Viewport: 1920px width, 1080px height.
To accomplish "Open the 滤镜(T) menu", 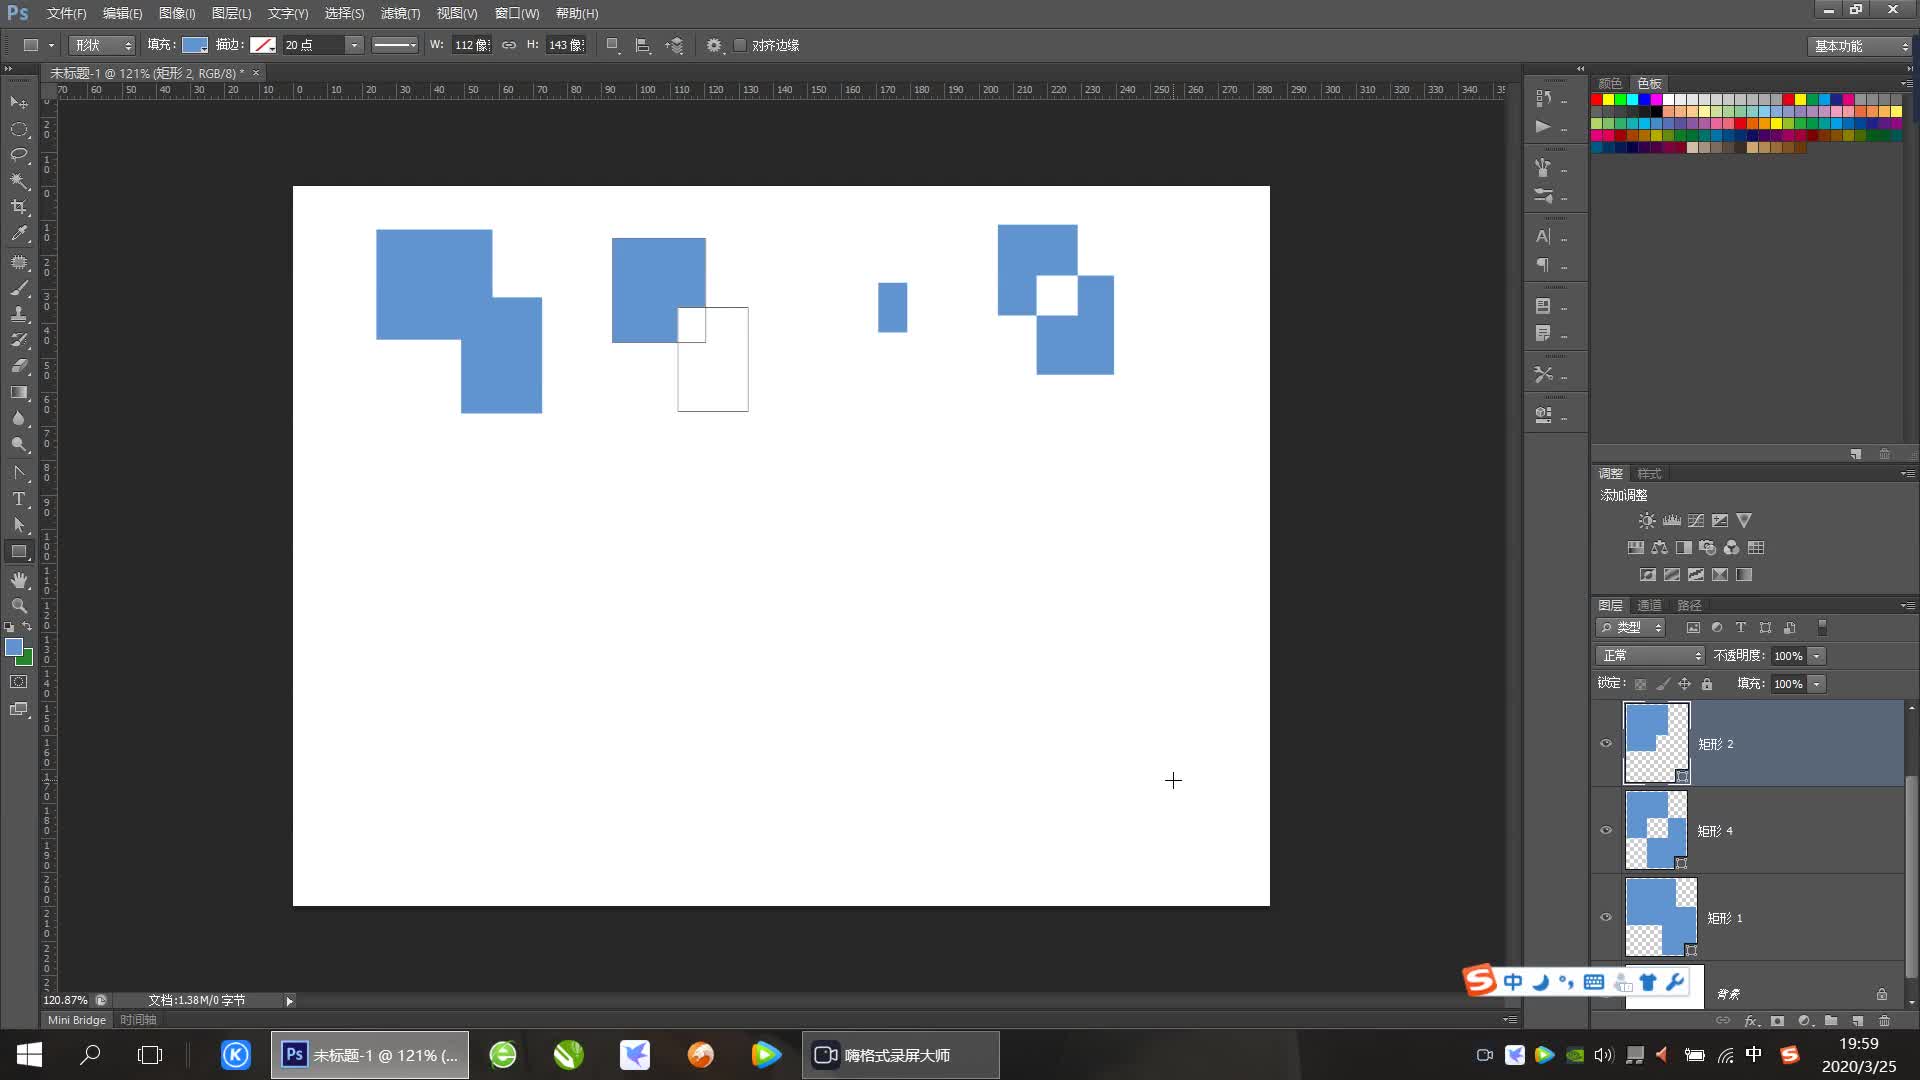I will coord(400,13).
